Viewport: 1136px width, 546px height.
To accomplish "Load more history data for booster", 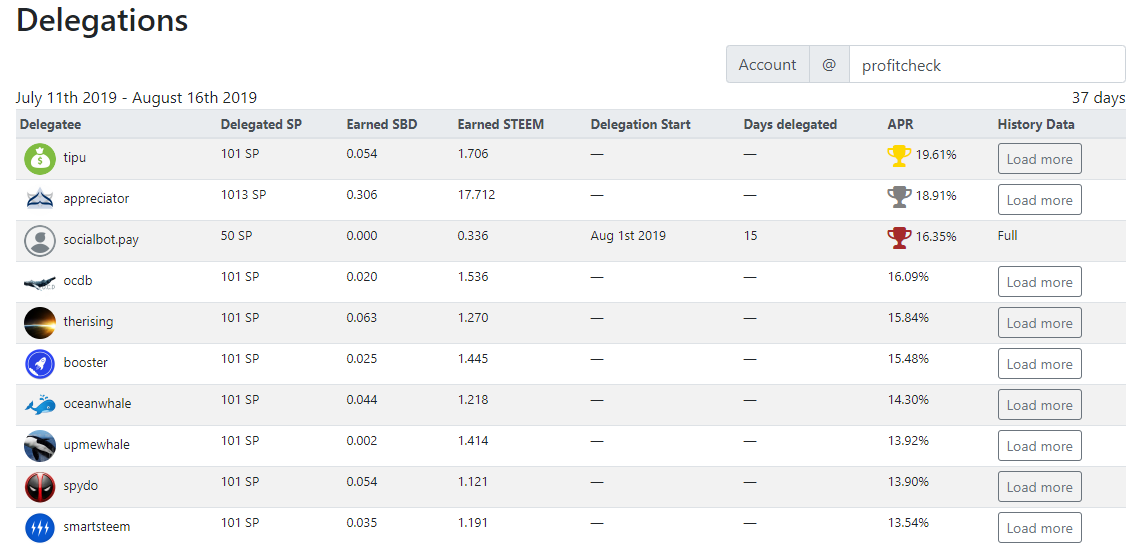I will pos(1040,364).
